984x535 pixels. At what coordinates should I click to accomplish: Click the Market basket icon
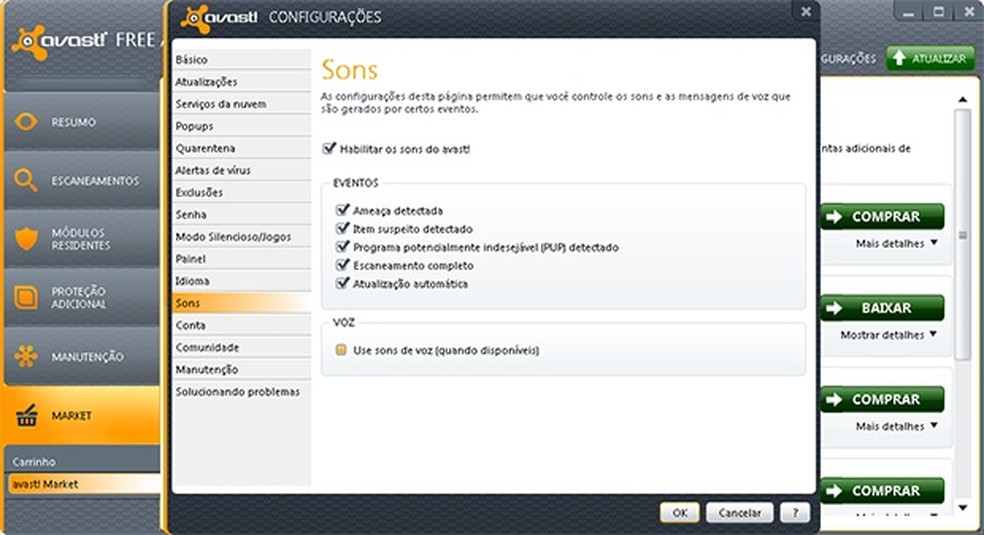pos(26,414)
